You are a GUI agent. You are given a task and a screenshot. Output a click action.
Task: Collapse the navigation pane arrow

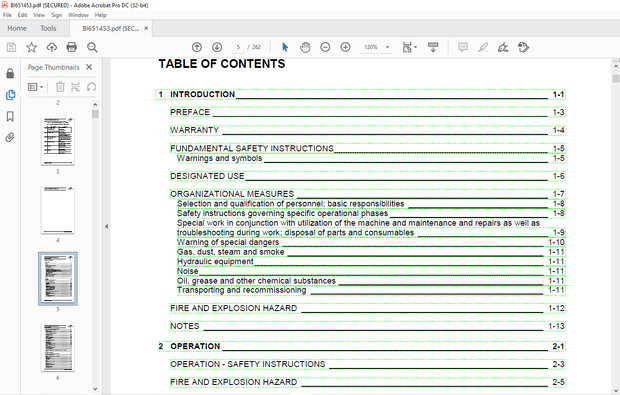pyautogui.click(x=106, y=227)
